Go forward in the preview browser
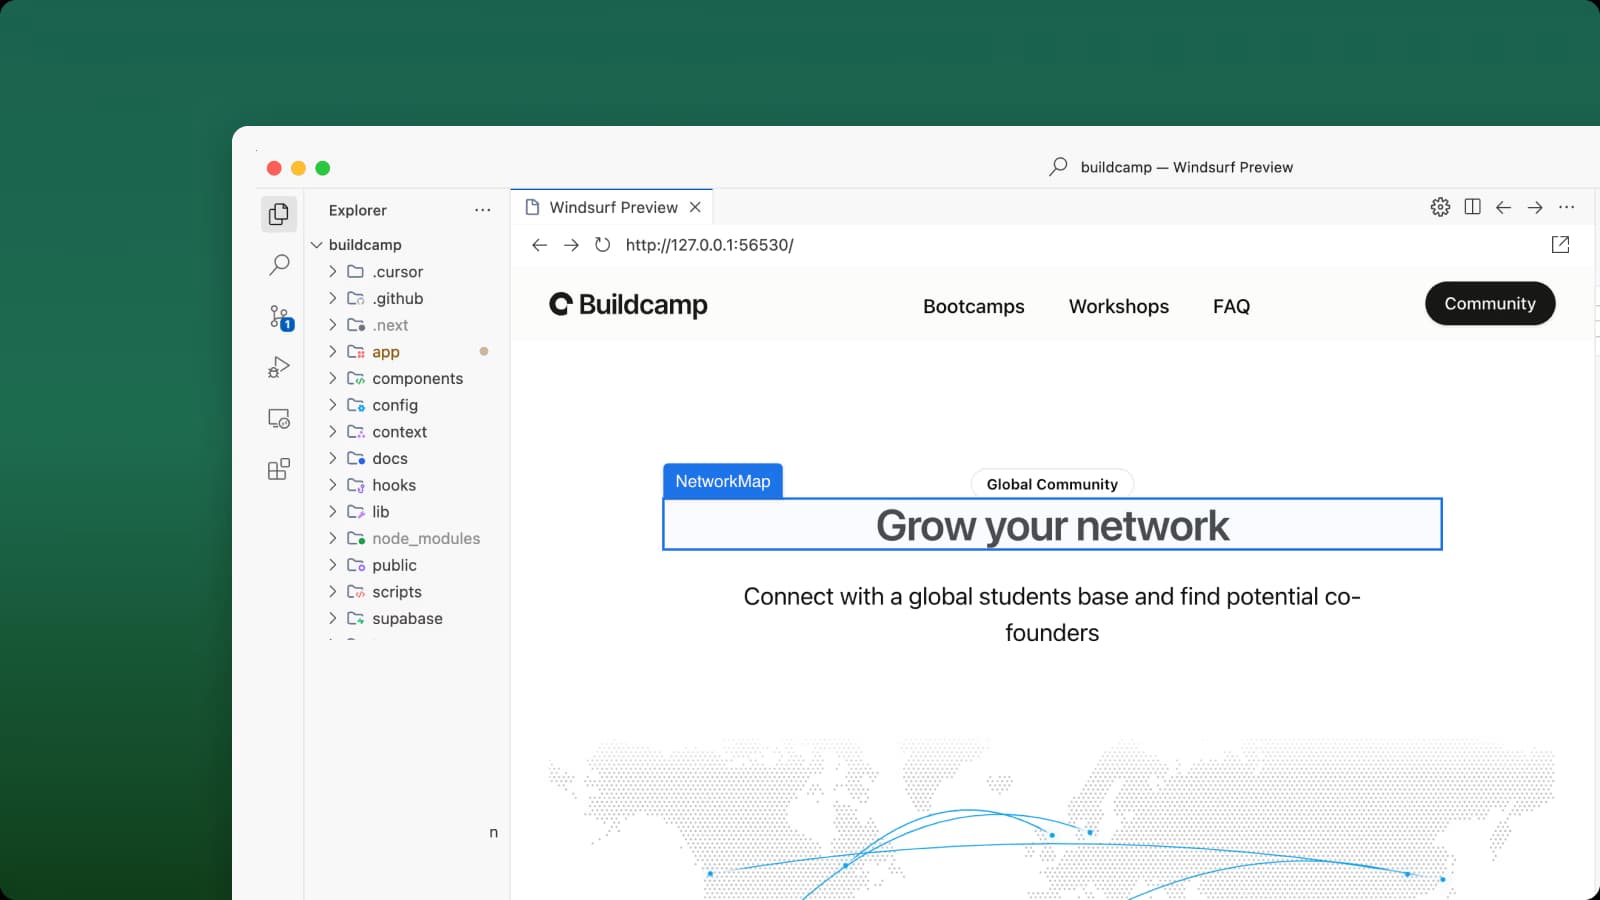The width and height of the screenshot is (1600, 900). [x=571, y=245]
